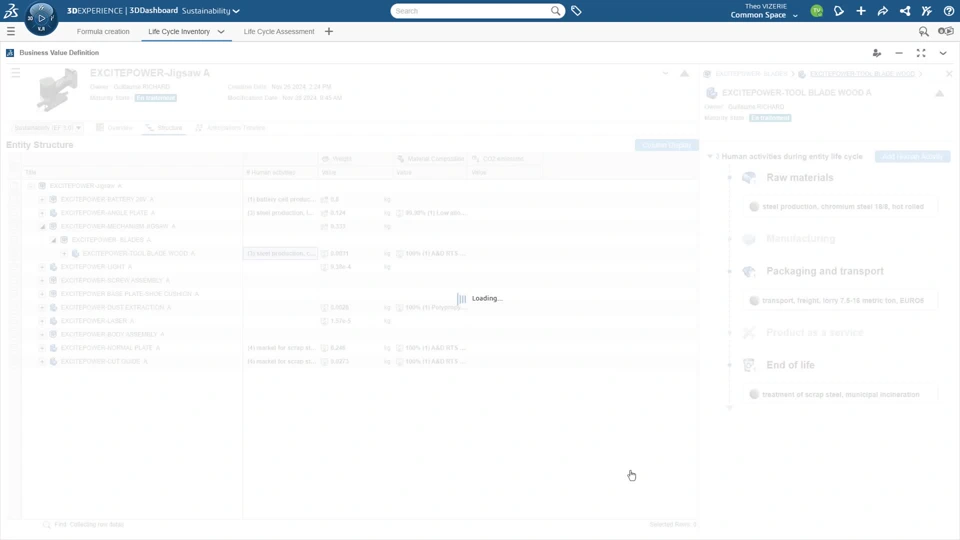Click the blue button above the table

pos(667,145)
